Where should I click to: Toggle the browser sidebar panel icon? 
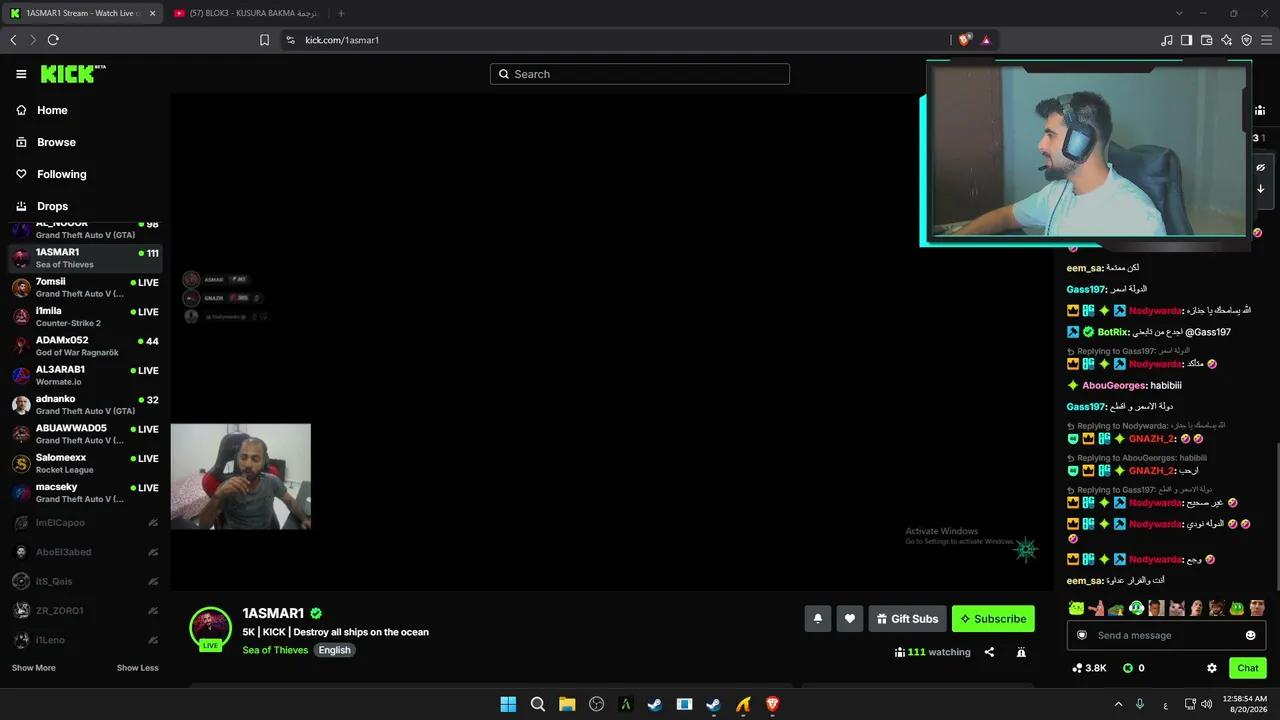1186,40
